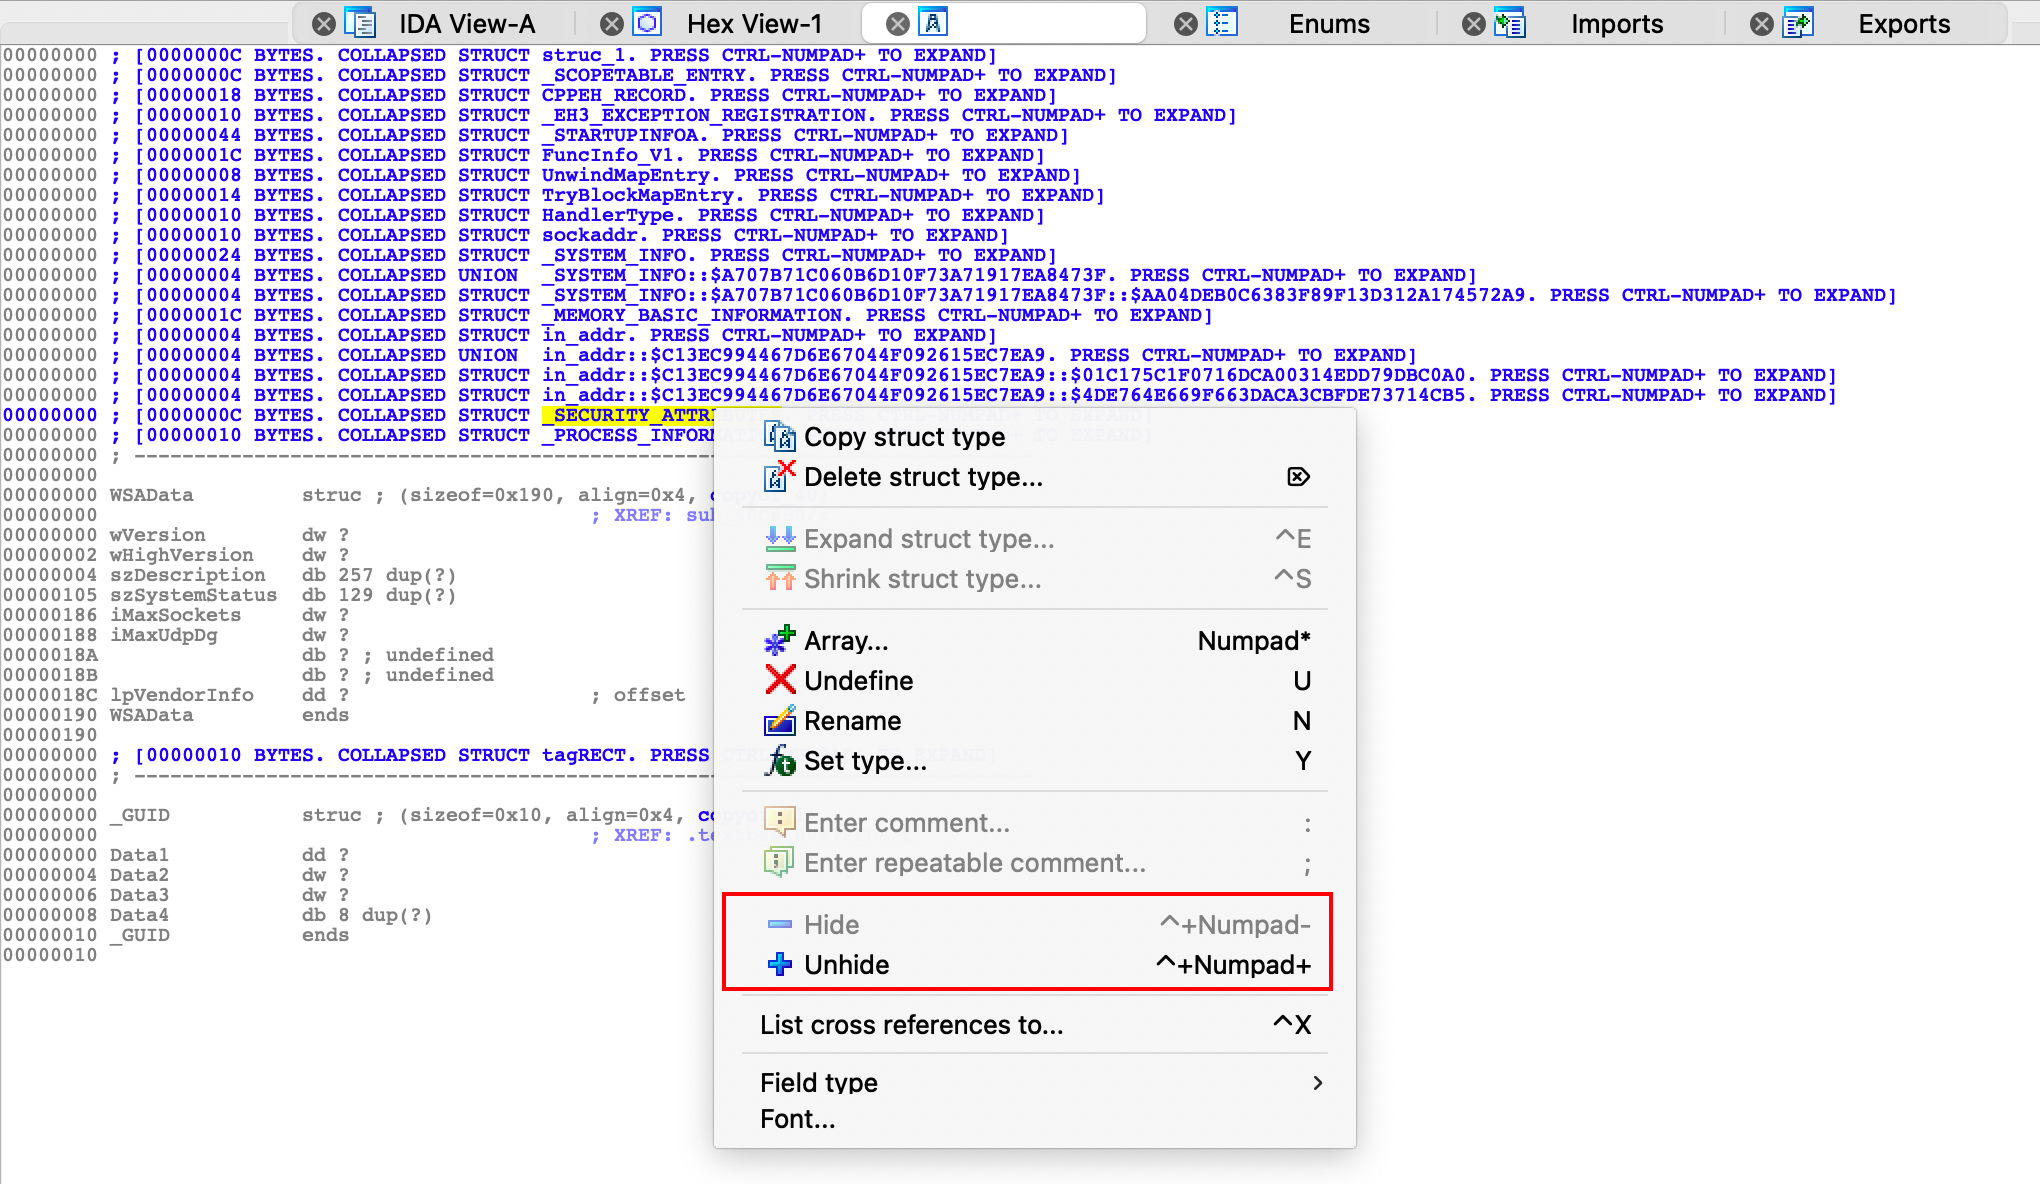
Task: Select the Font... menu entry
Action: [797, 1119]
